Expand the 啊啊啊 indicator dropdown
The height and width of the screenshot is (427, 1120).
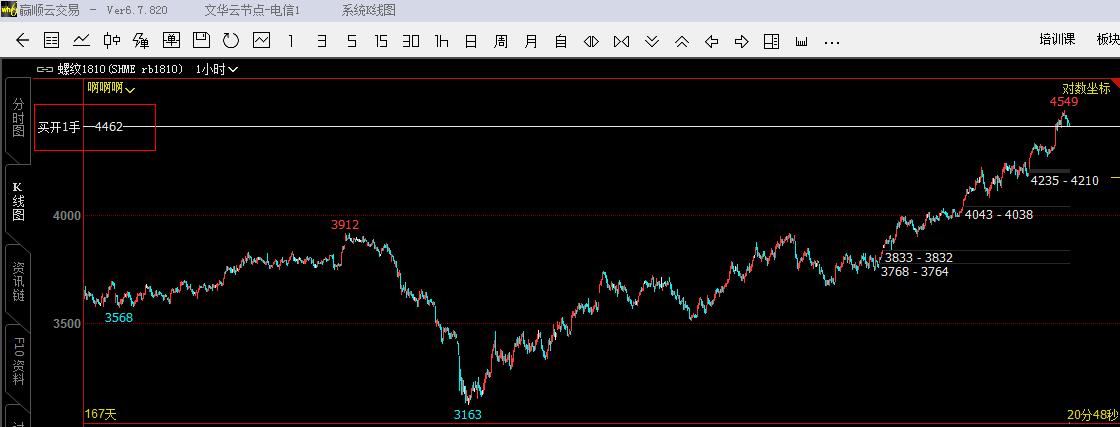(x=111, y=89)
